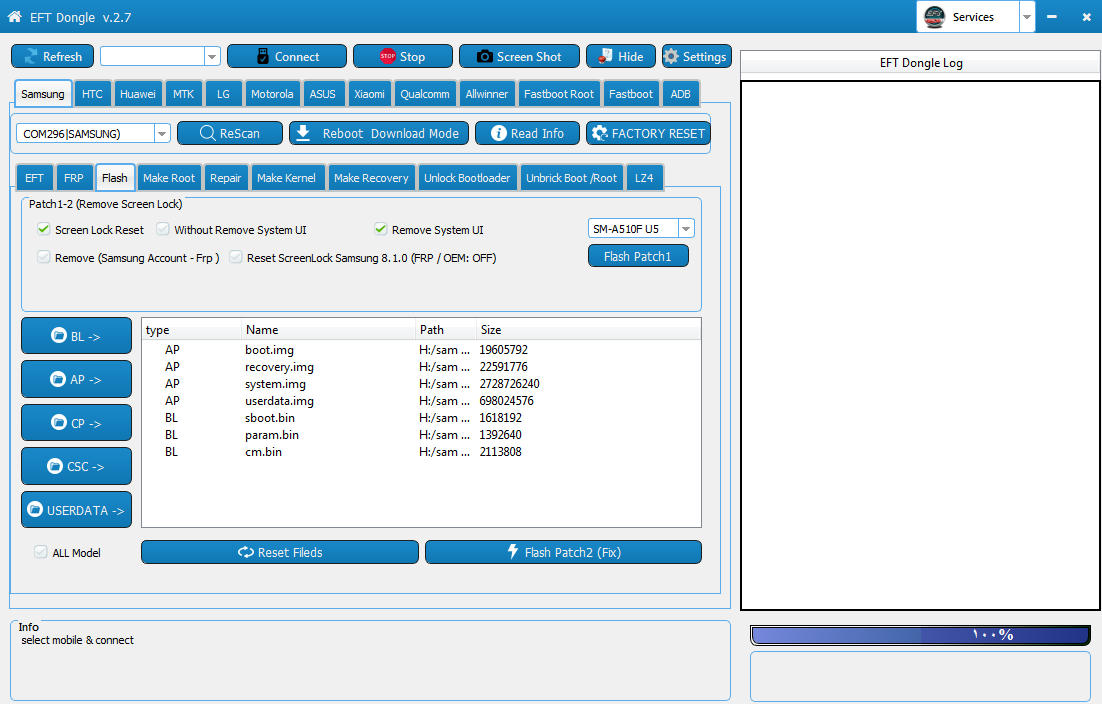This screenshot has height=704, width=1102.
Task: Expand the COM296|SAMSUNG port dropdown
Action: 162,133
